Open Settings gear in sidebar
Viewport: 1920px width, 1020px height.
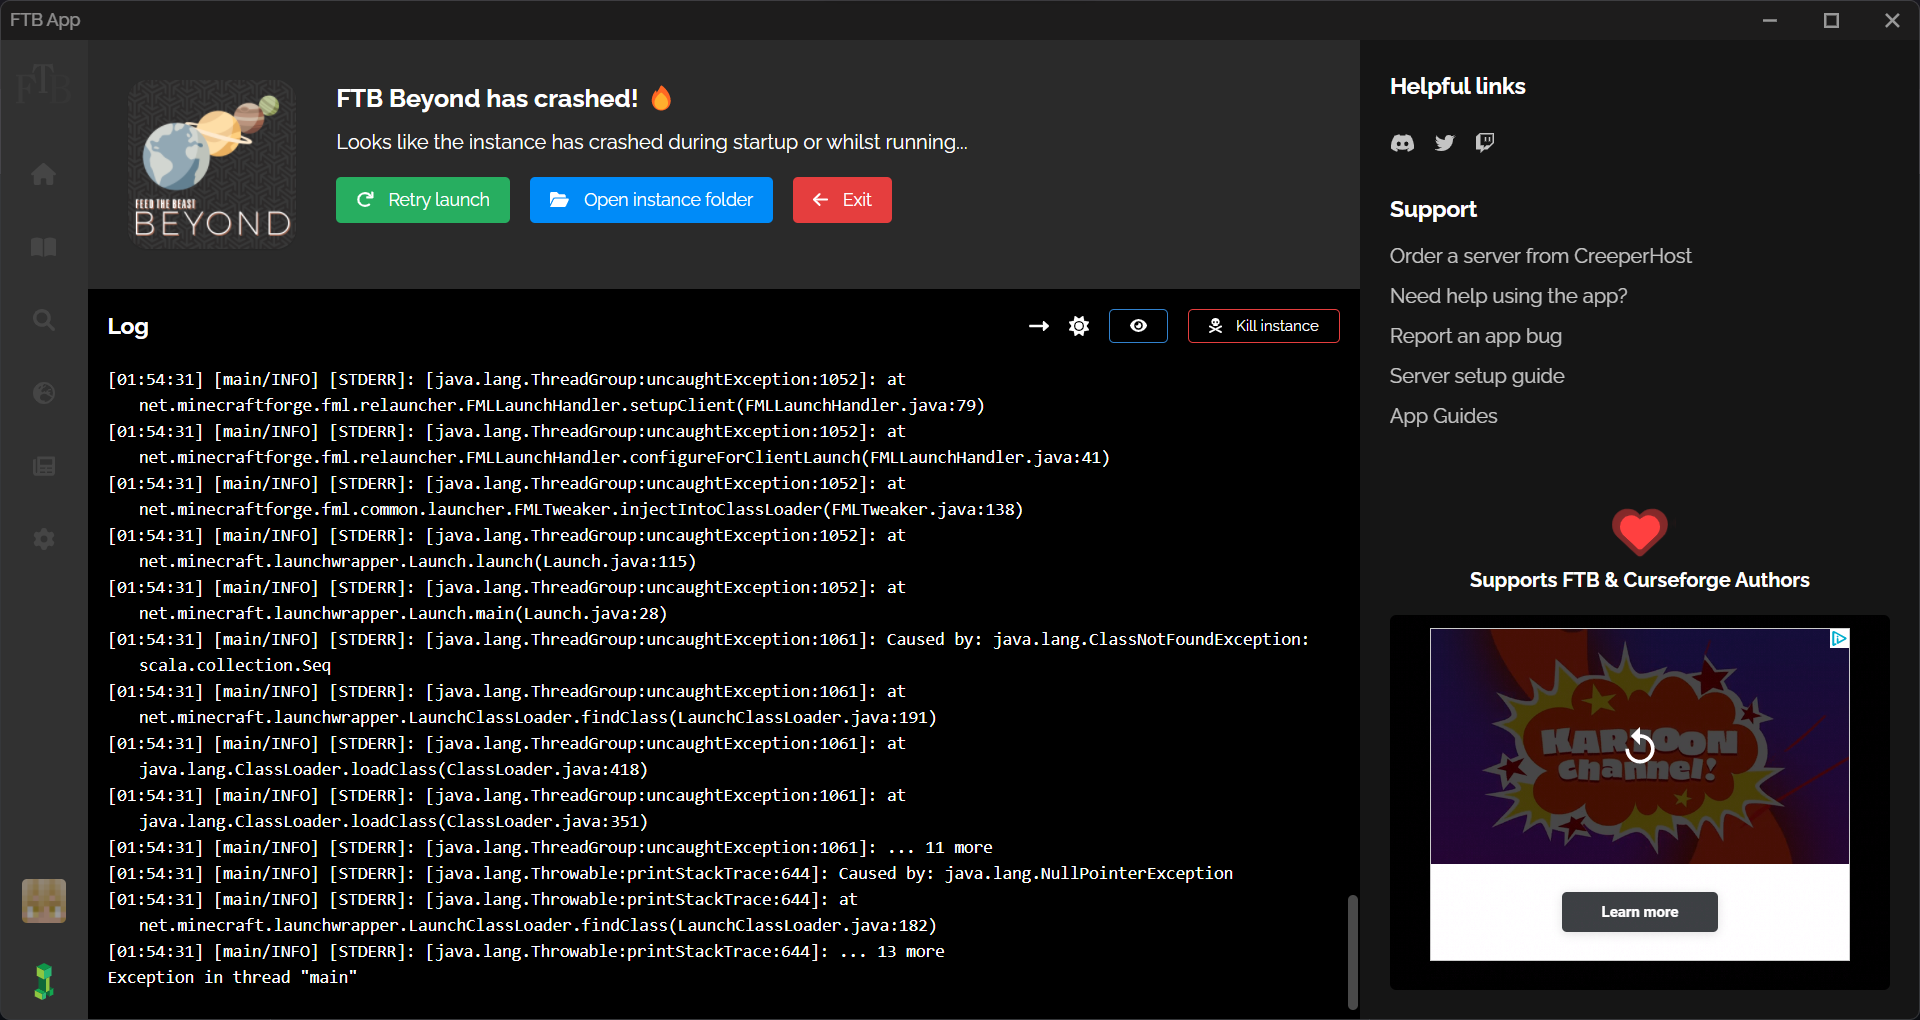point(43,539)
